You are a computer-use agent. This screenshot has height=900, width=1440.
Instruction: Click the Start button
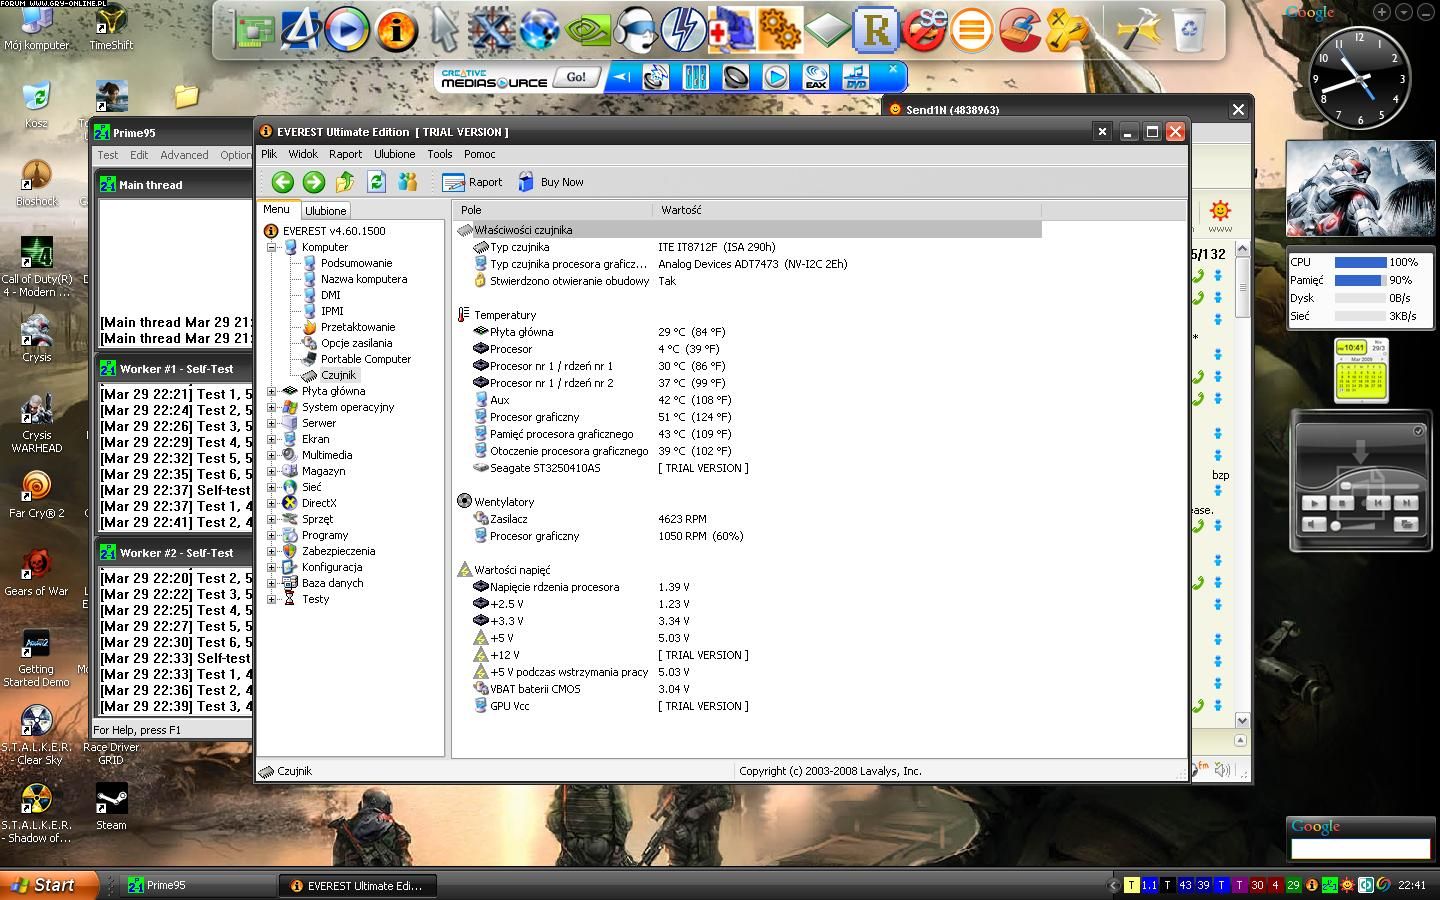(x=49, y=885)
